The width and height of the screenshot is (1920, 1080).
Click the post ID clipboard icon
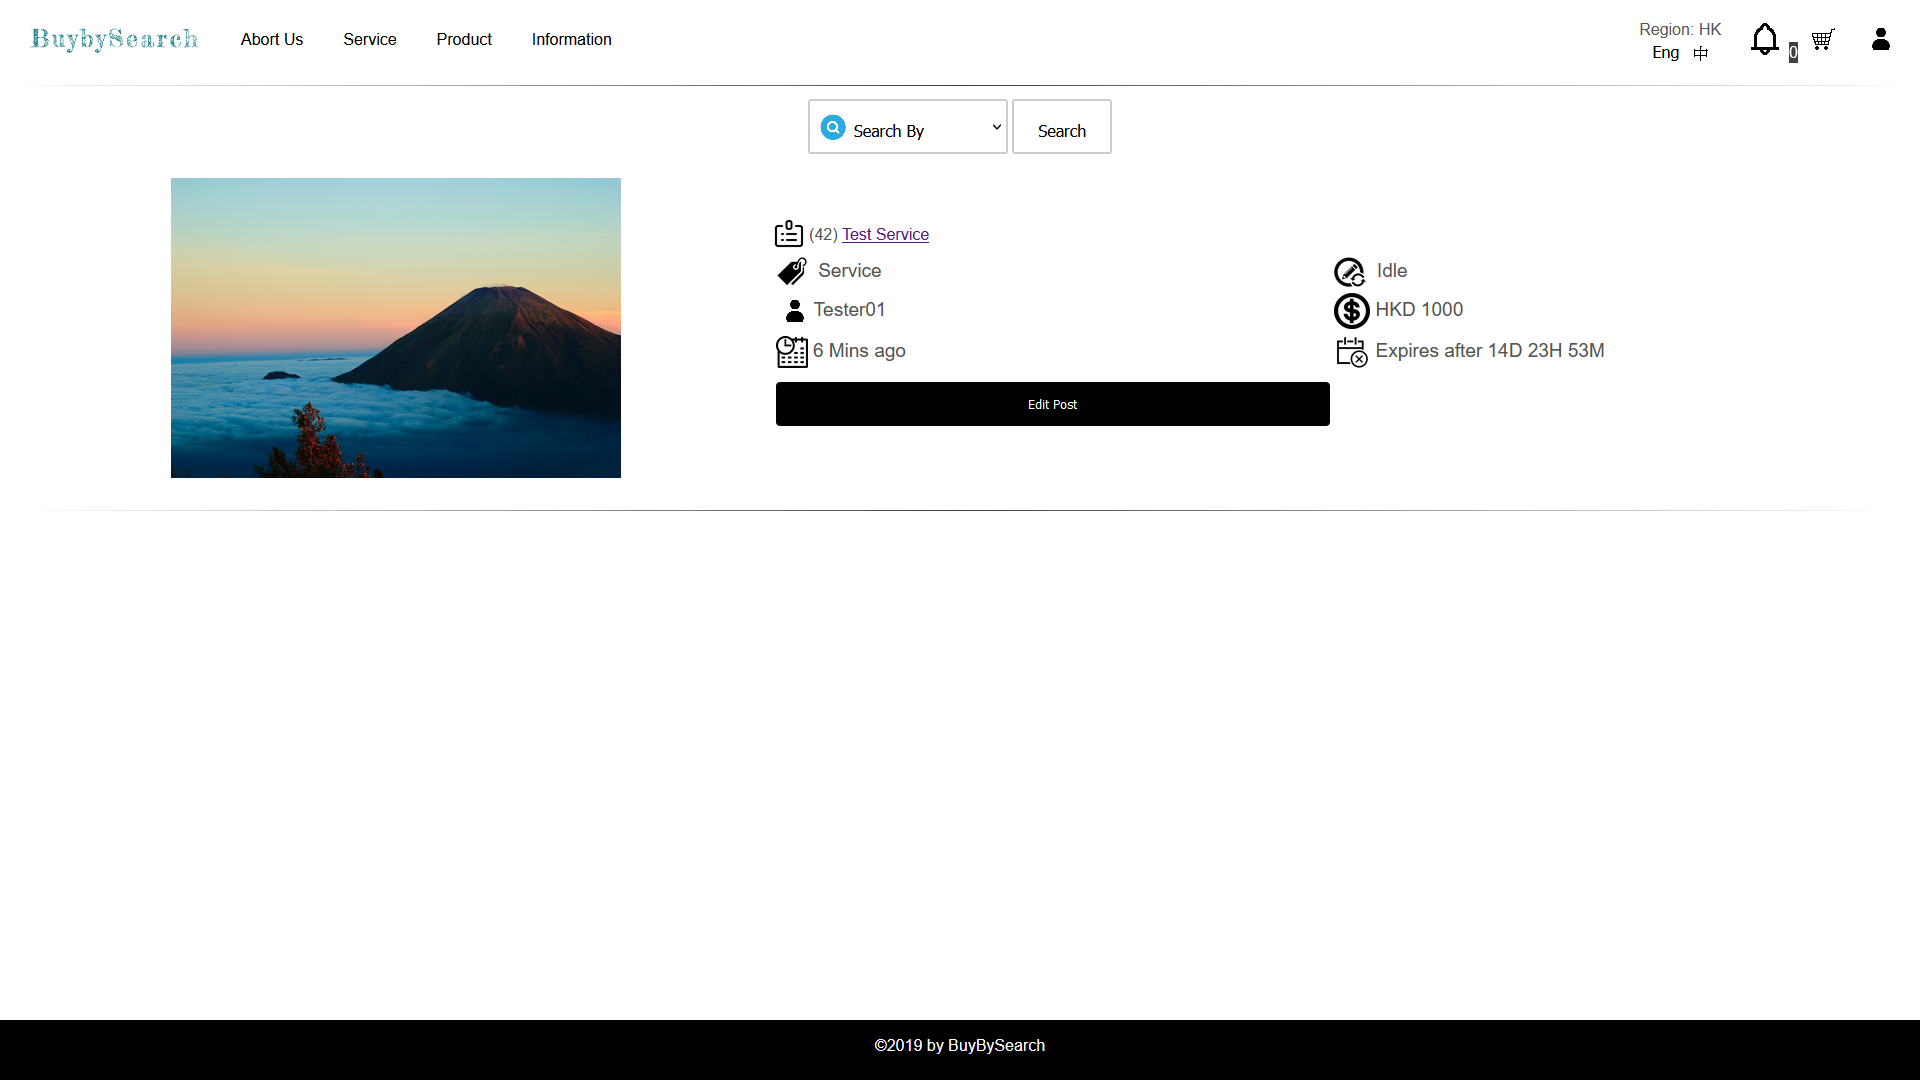coord(788,234)
